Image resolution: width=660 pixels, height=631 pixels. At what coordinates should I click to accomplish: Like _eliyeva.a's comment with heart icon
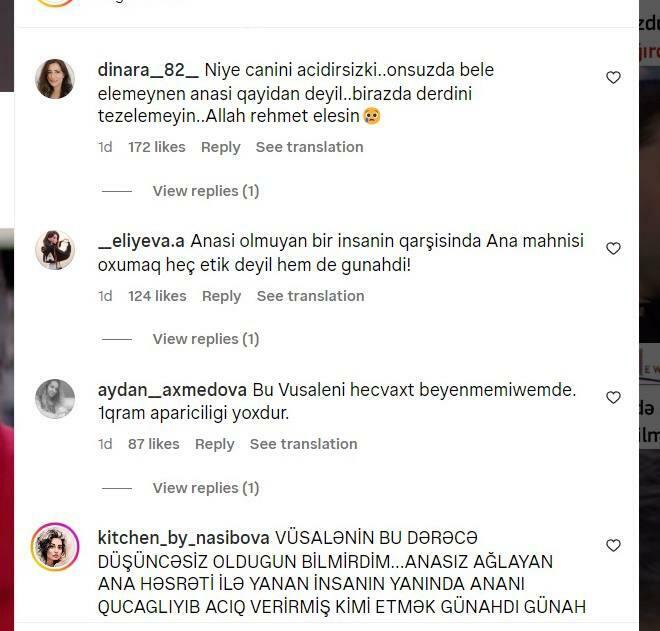click(x=613, y=248)
